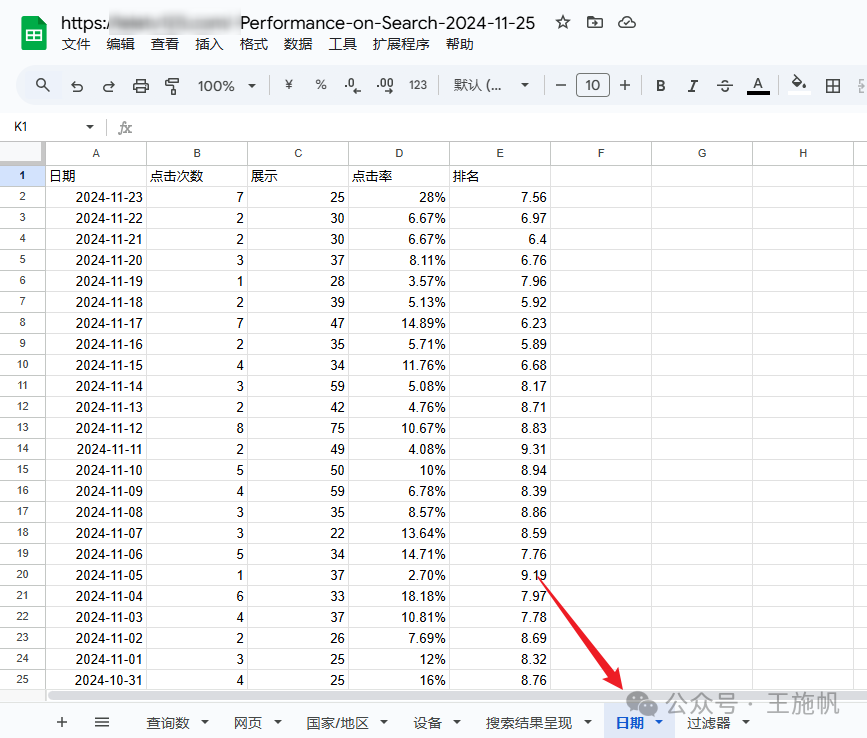Open the fill color picker
The width and height of the screenshot is (867, 738).
pos(798,85)
